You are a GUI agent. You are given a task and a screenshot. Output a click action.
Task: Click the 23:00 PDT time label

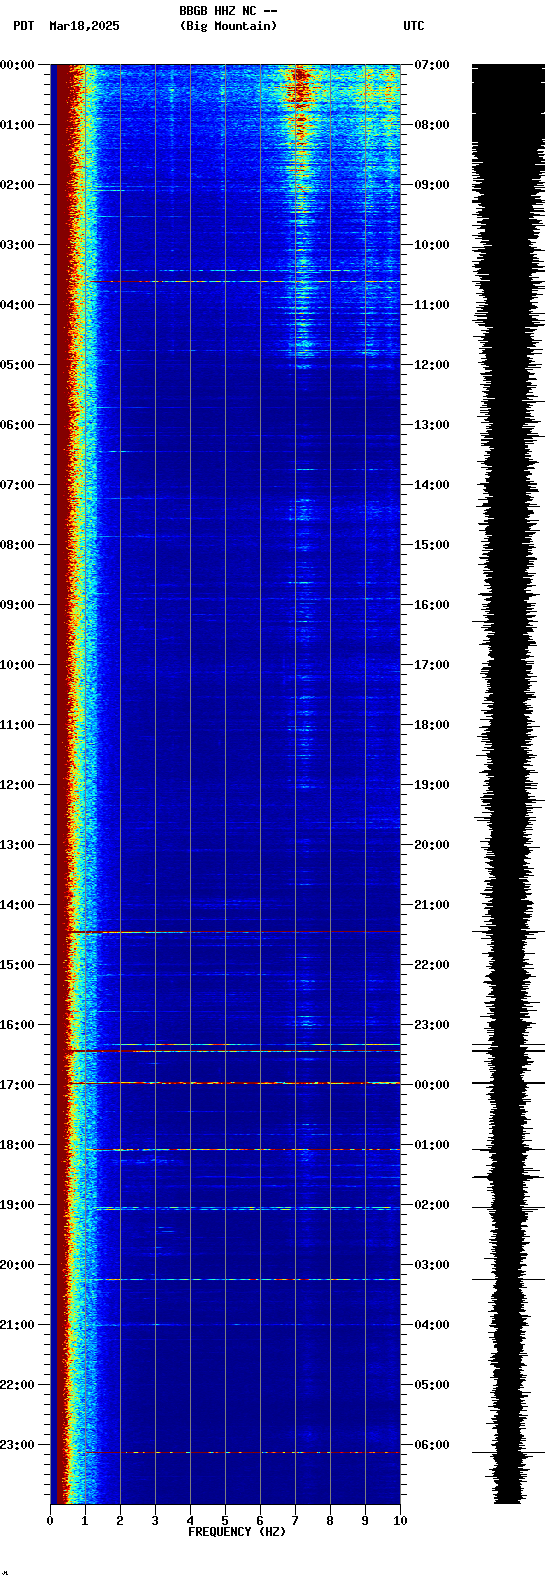[17, 1445]
